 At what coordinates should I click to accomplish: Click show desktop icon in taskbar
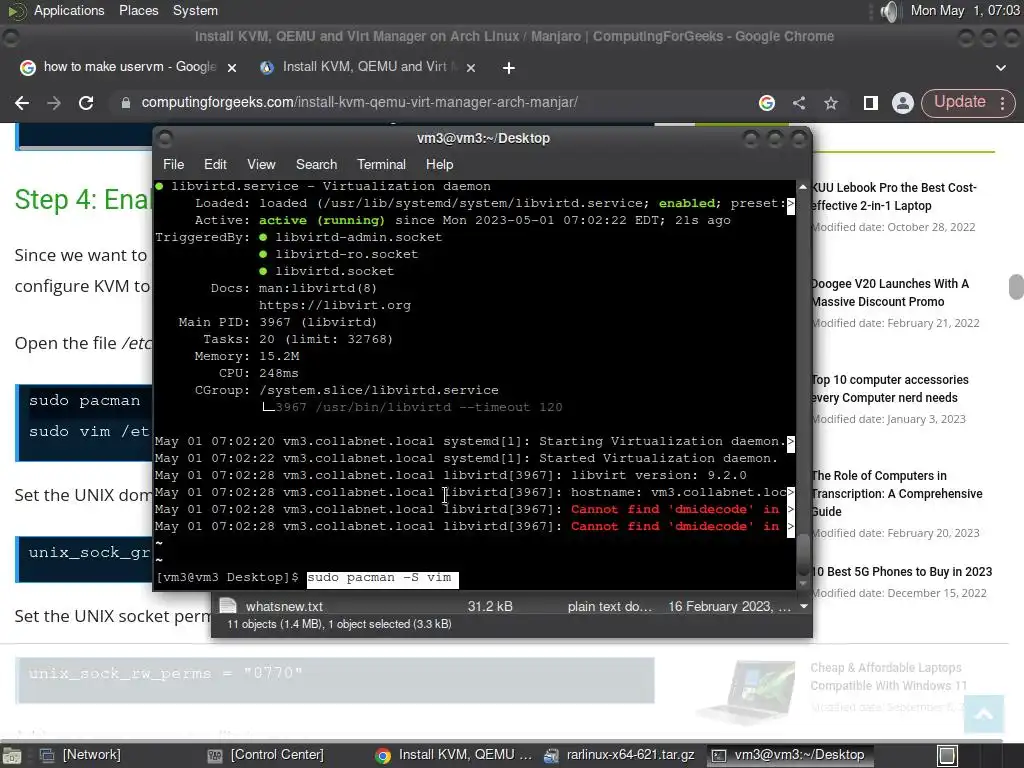coord(12,756)
